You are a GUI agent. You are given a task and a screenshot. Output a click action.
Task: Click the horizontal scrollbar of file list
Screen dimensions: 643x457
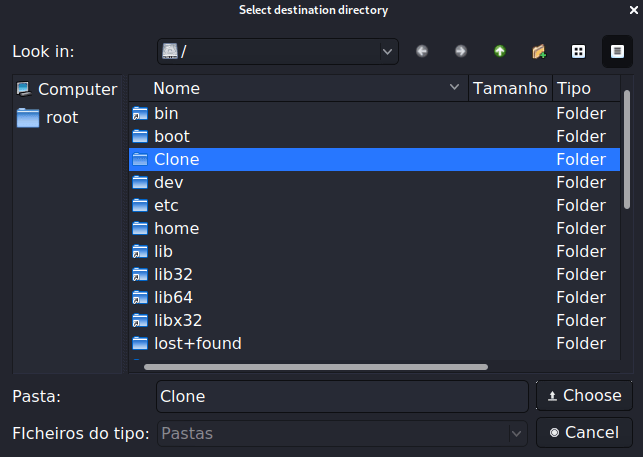(x=316, y=367)
